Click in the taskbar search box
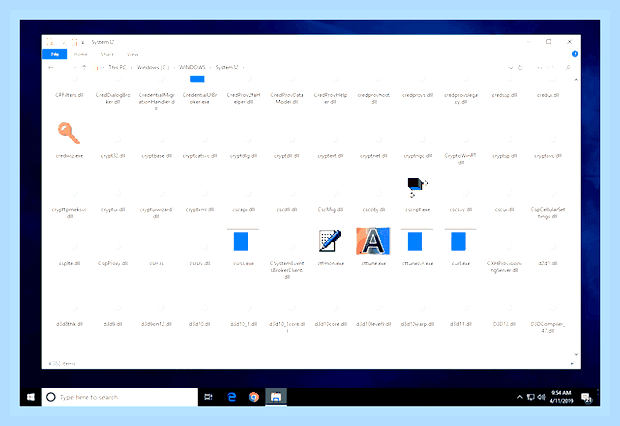The image size is (620, 426). click(119, 397)
